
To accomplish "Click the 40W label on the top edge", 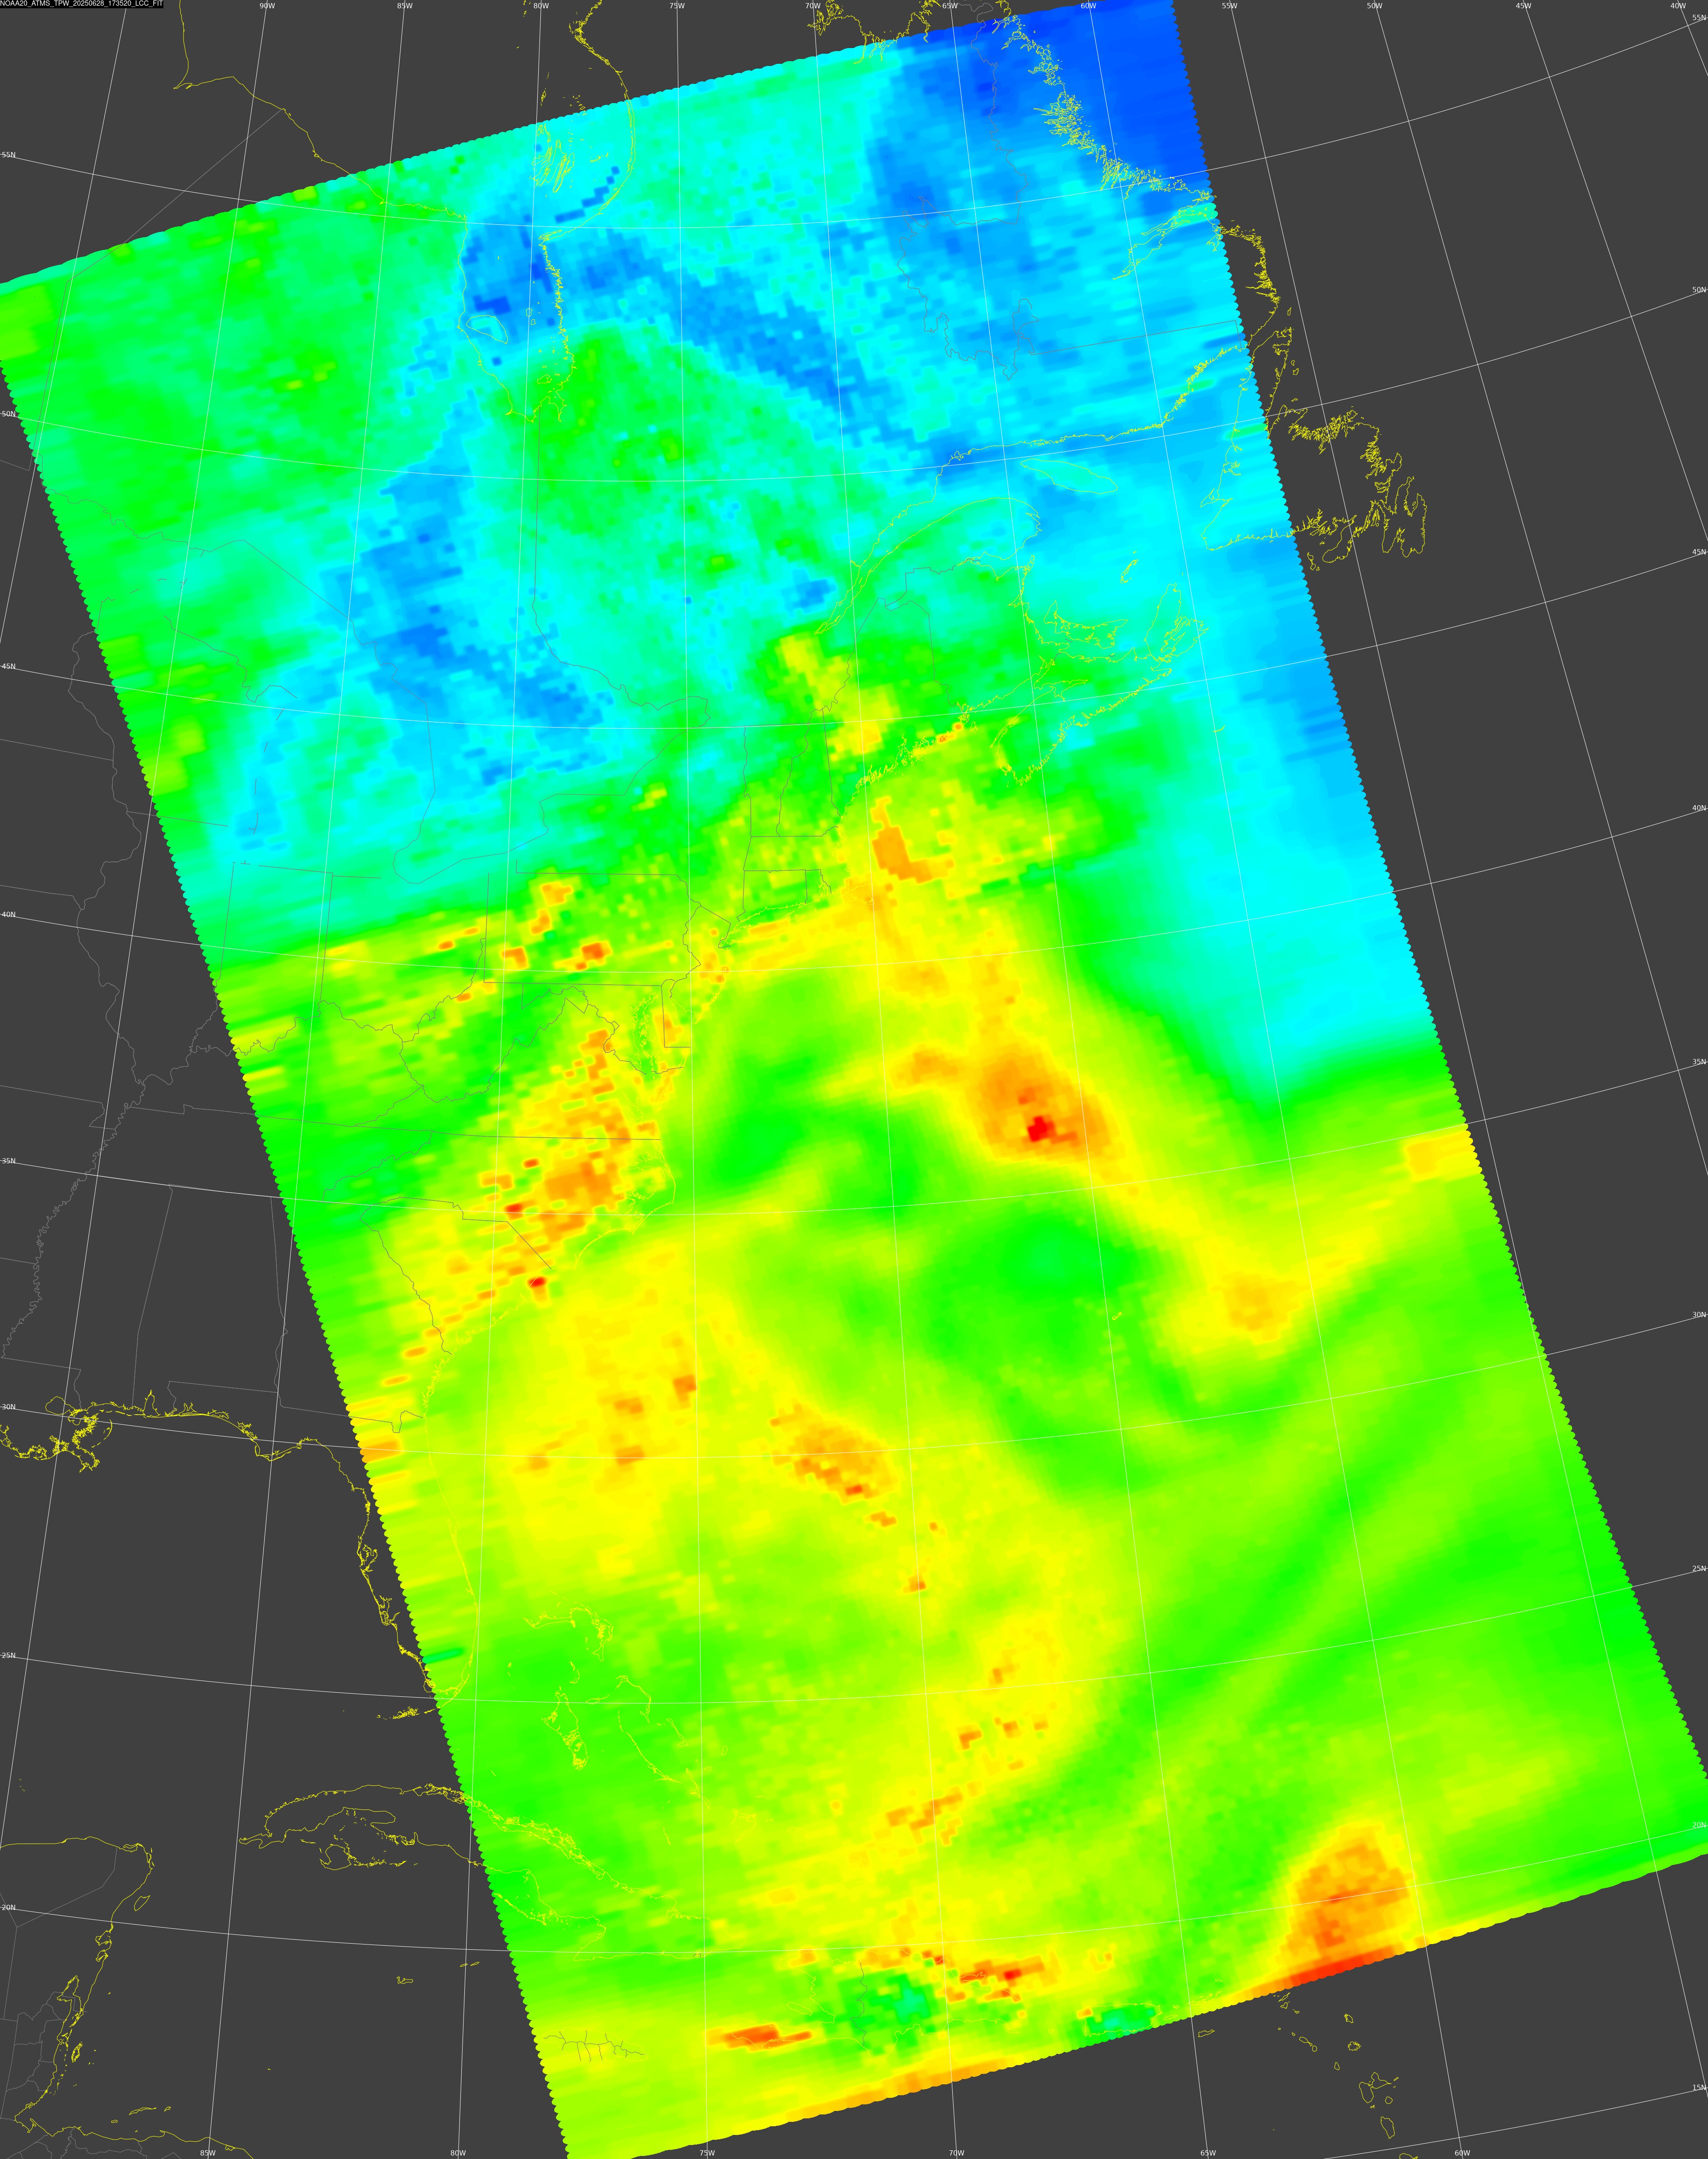I will tap(1678, 6).
